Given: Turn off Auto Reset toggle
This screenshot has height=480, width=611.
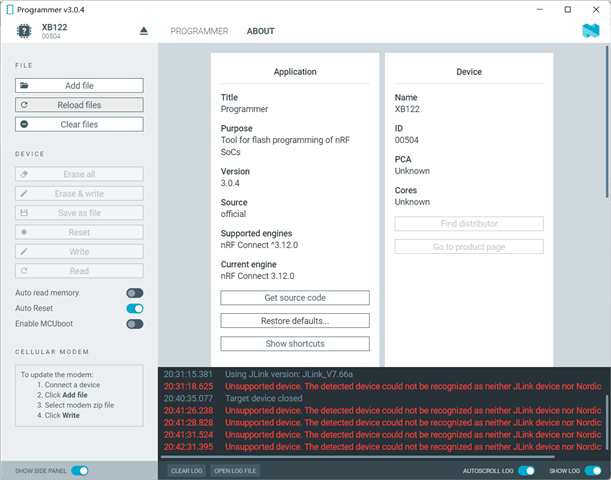Looking at the screenshot, I should (x=135, y=309).
